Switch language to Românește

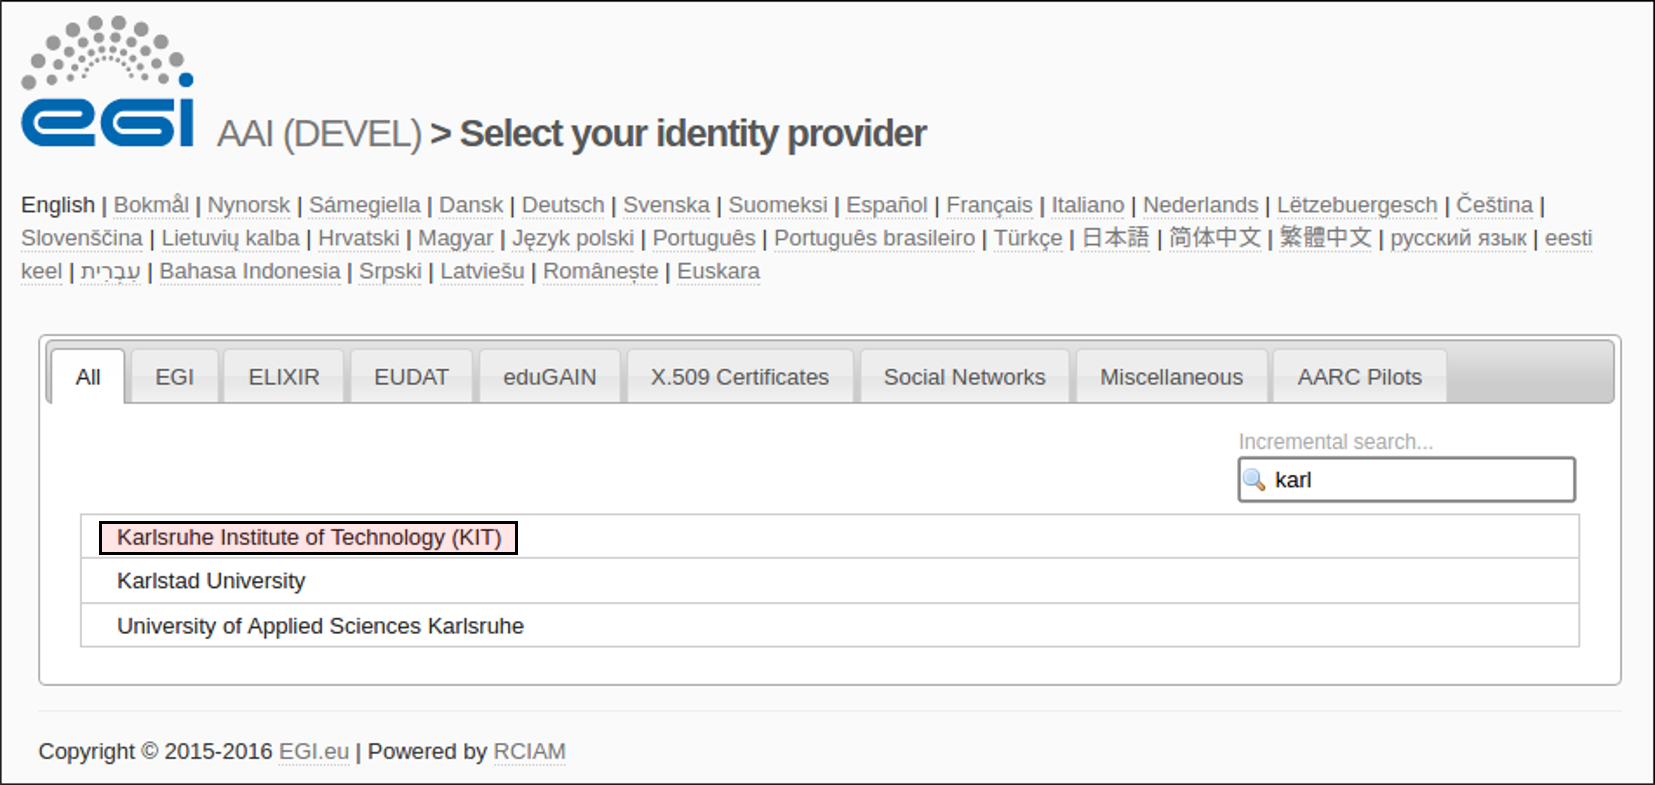[601, 271]
